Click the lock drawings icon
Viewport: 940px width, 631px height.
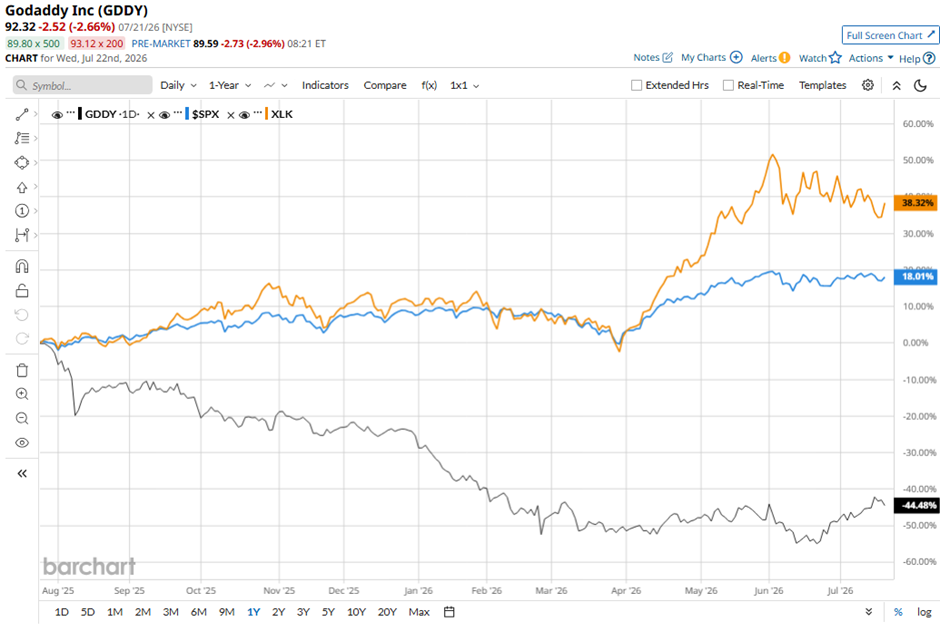pos(22,291)
